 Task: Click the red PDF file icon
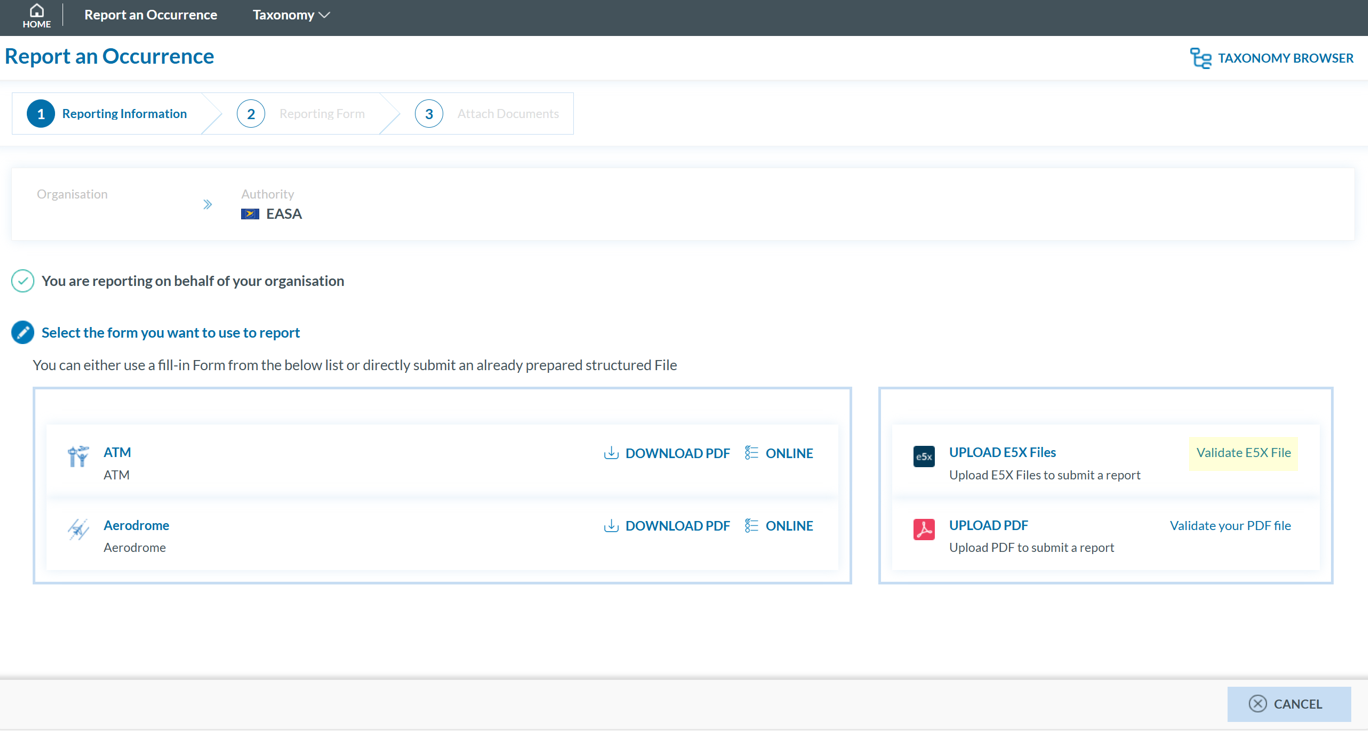[924, 530]
